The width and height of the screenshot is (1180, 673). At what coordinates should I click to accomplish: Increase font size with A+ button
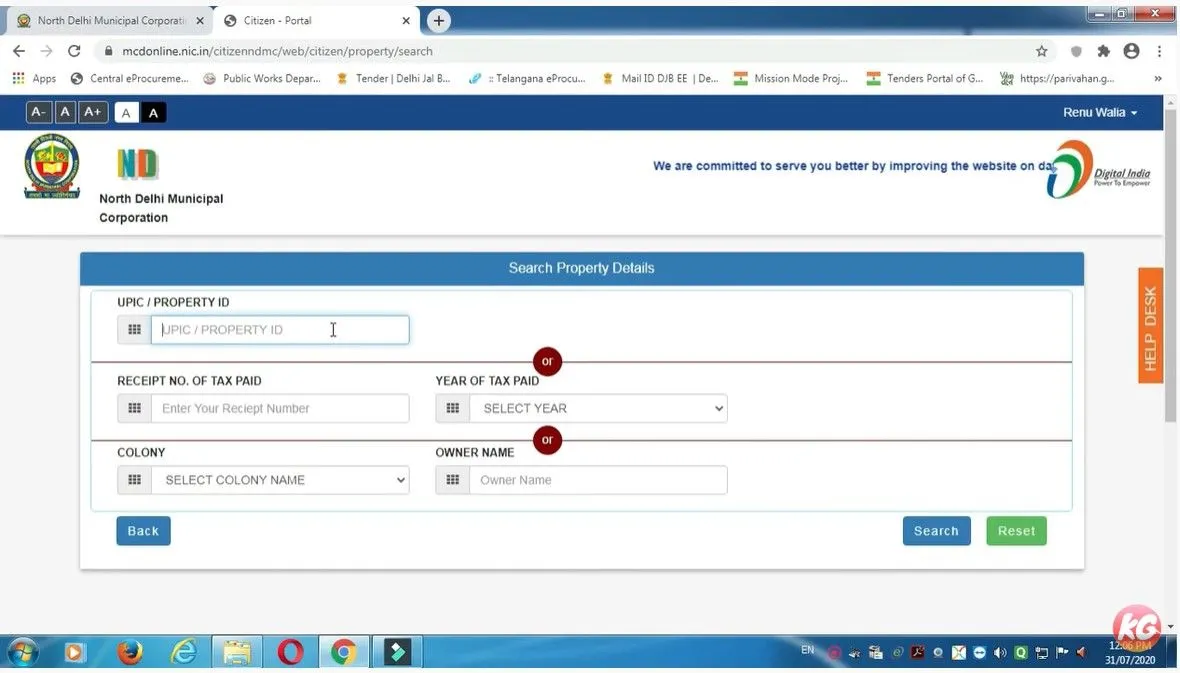(93, 112)
